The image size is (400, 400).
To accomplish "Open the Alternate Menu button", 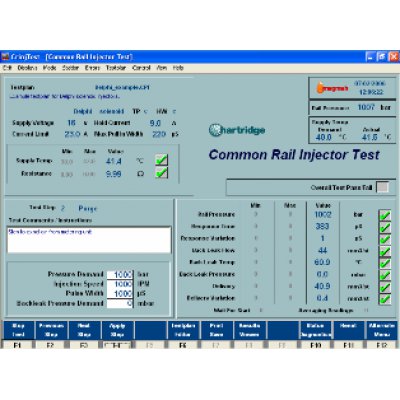I will (382, 330).
